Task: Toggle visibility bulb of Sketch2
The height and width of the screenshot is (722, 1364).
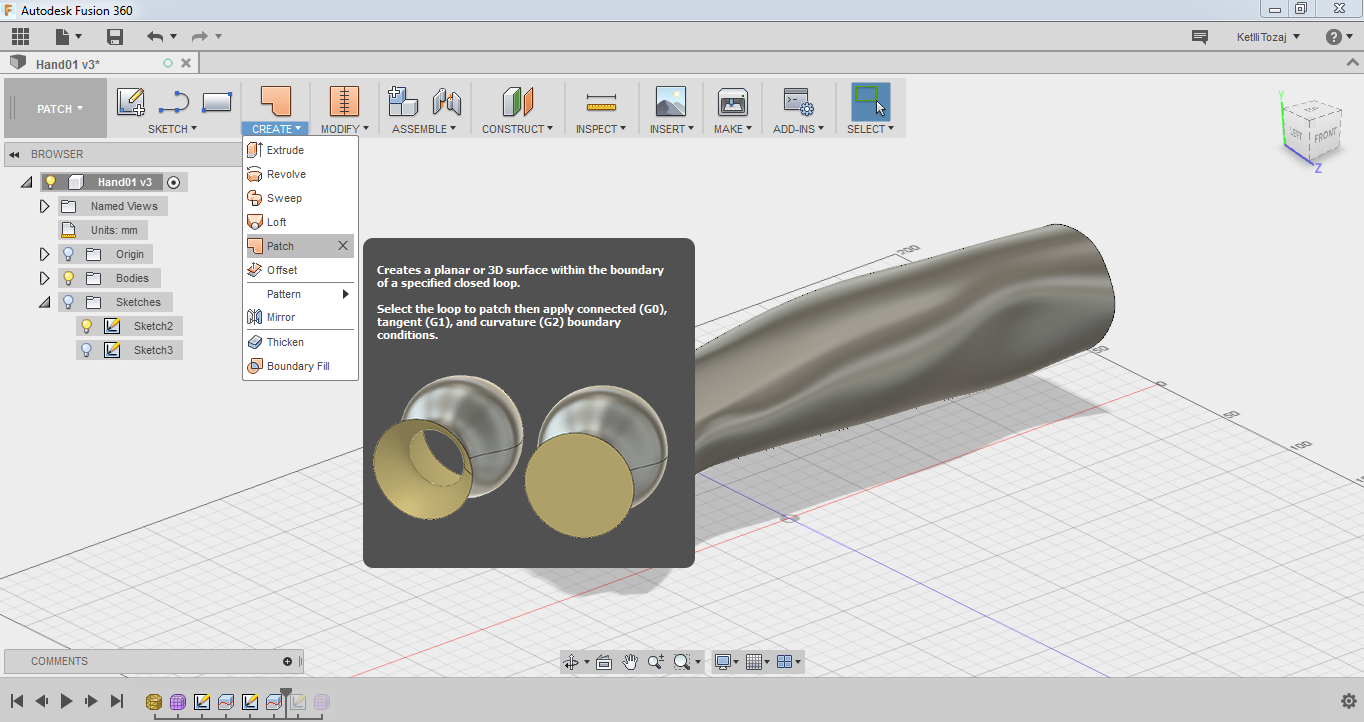Action: (87, 326)
